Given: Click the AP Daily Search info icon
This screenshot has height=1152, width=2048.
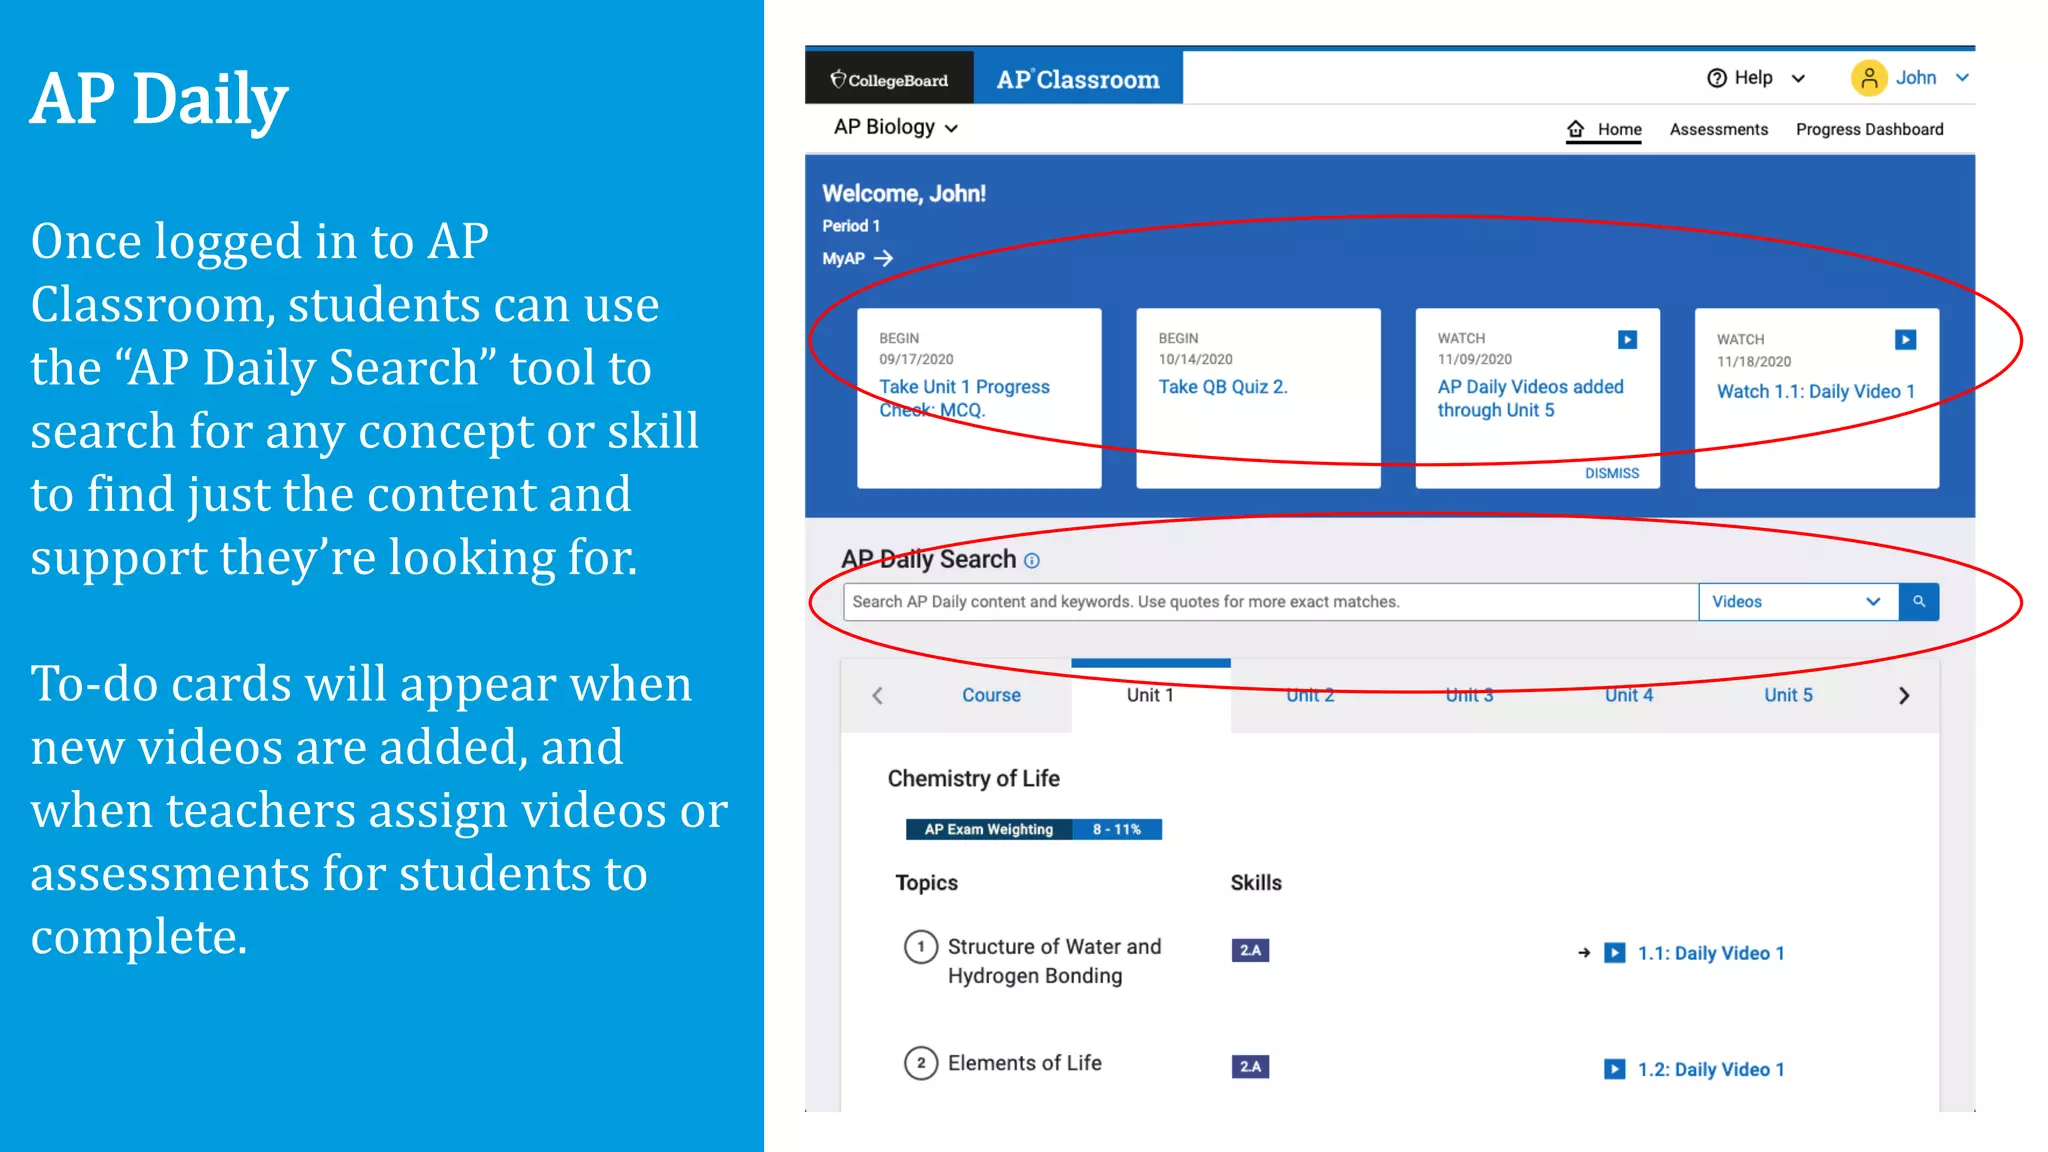Looking at the screenshot, I should [x=1032, y=561].
